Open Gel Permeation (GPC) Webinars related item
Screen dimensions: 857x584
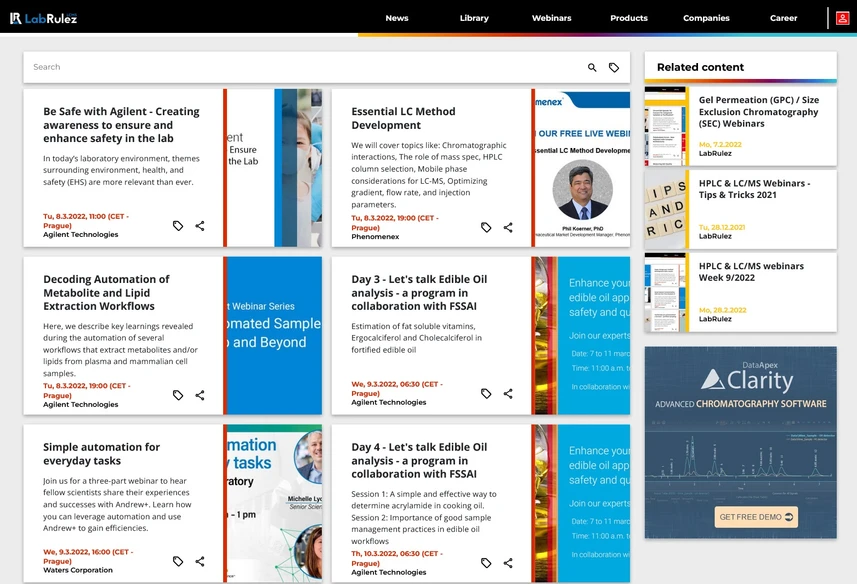[759, 112]
